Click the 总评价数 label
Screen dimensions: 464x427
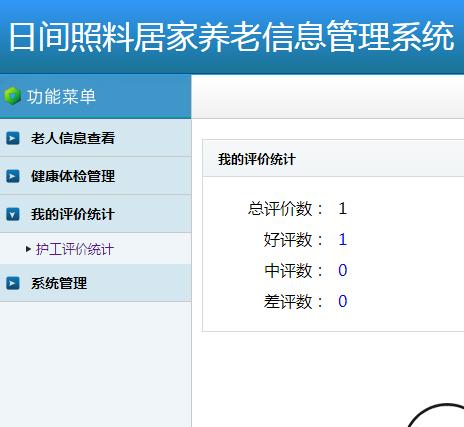(x=286, y=209)
